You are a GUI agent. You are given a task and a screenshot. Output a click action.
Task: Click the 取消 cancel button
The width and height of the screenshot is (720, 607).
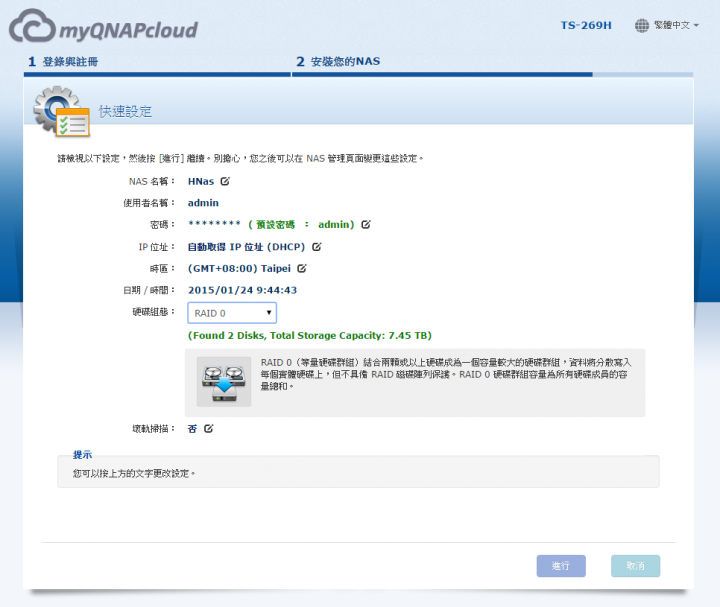click(x=636, y=566)
